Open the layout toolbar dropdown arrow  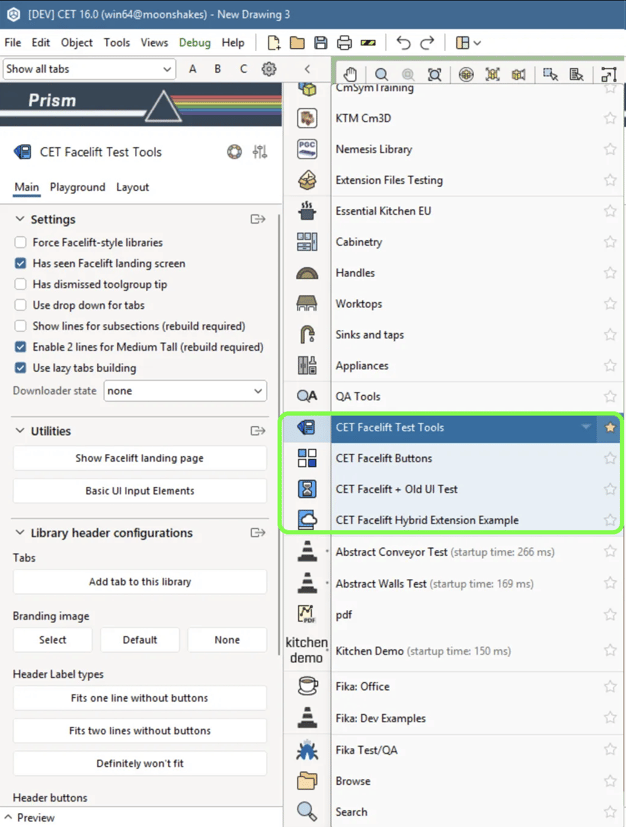pyautogui.click(x=477, y=43)
